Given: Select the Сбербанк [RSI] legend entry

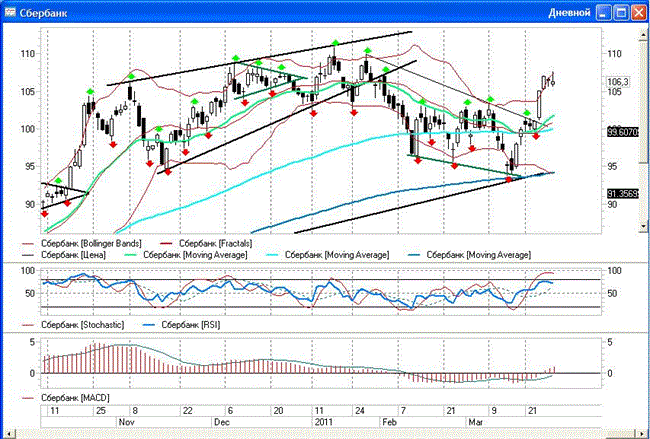Looking at the screenshot, I should tap(182, 325).
